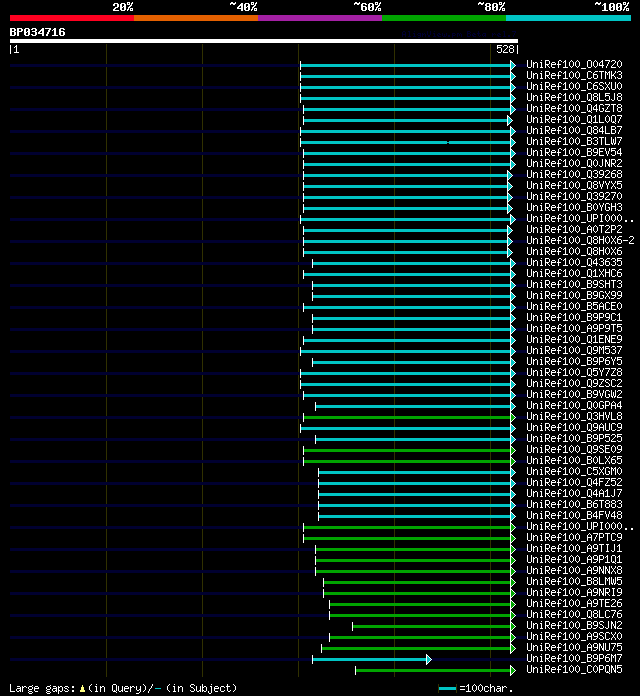Click the UniRef100_B9P525 hit name
The height and width of the screenshot is (696, 640).
[x=574, y=439]
